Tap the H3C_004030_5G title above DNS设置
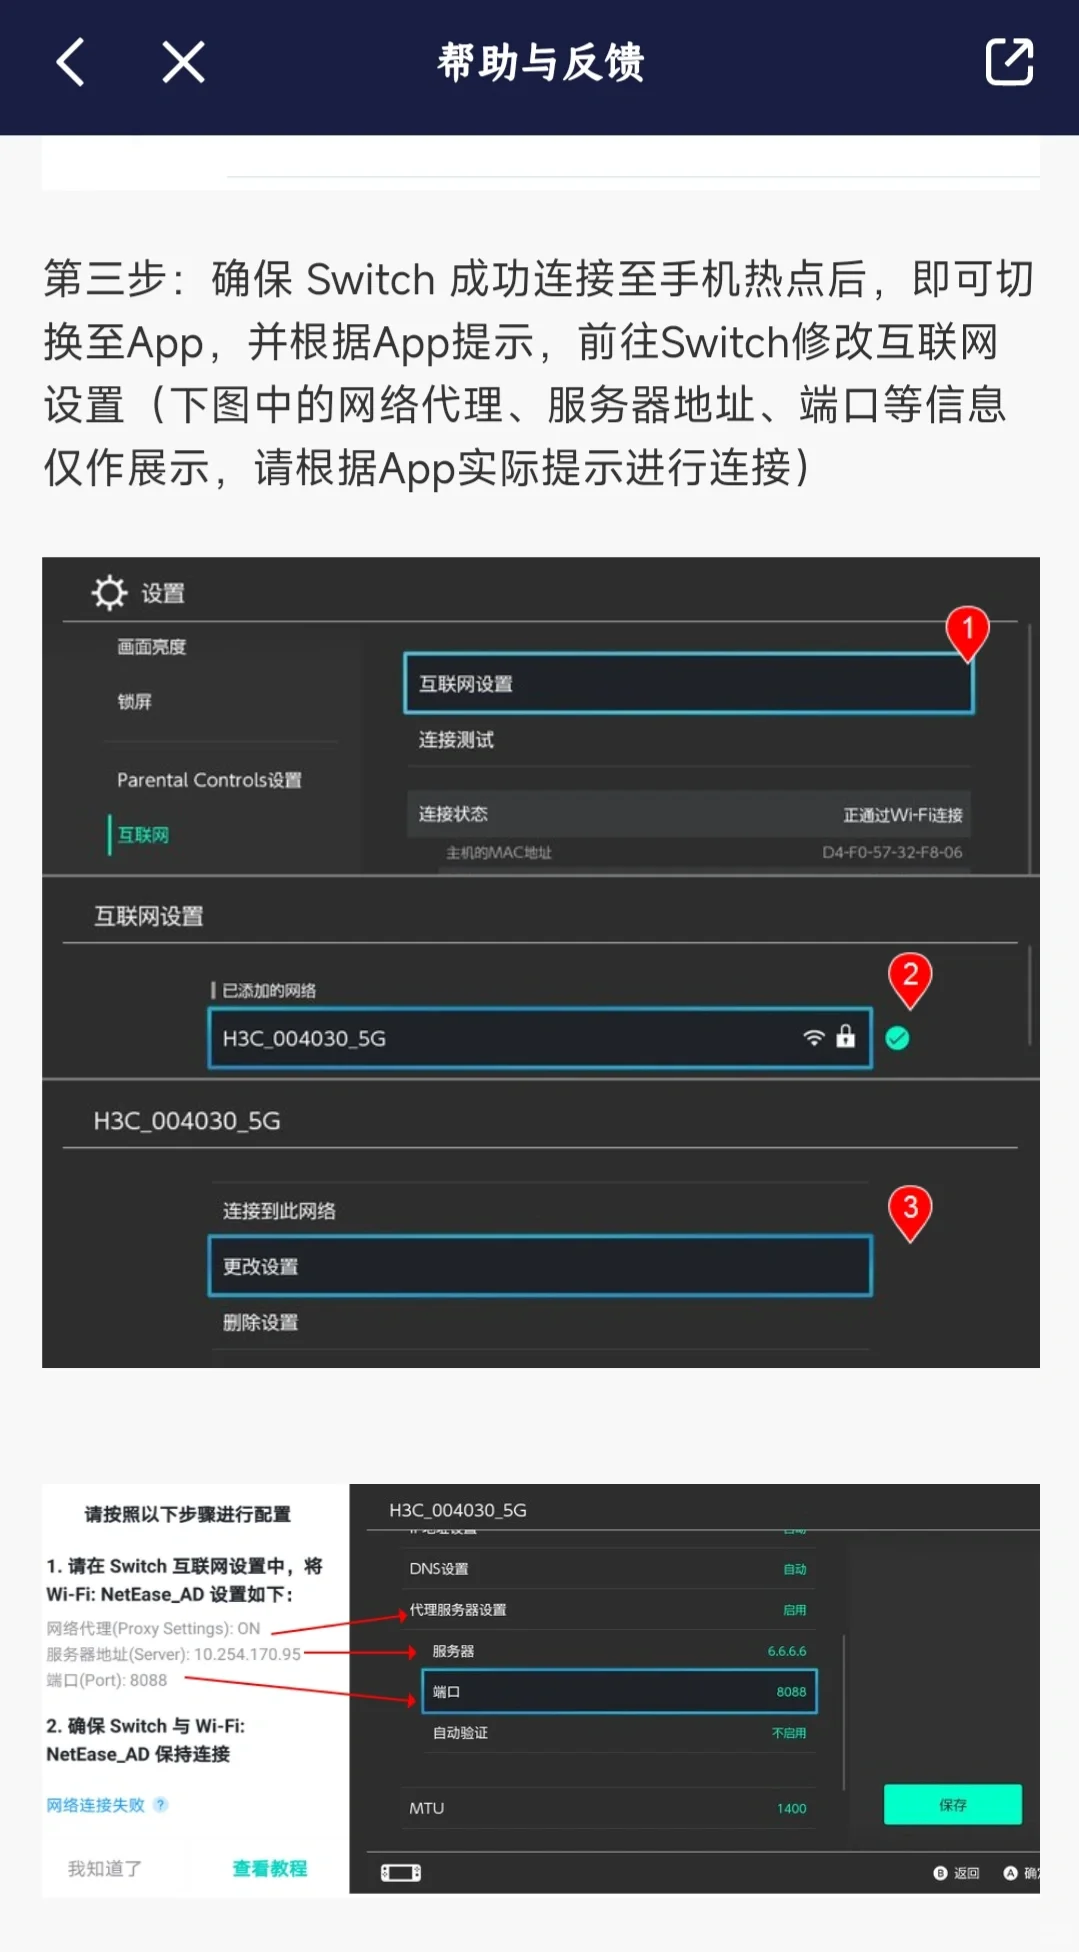The height and width of the screenshot is (1952, 1079). click(458, 1510)
